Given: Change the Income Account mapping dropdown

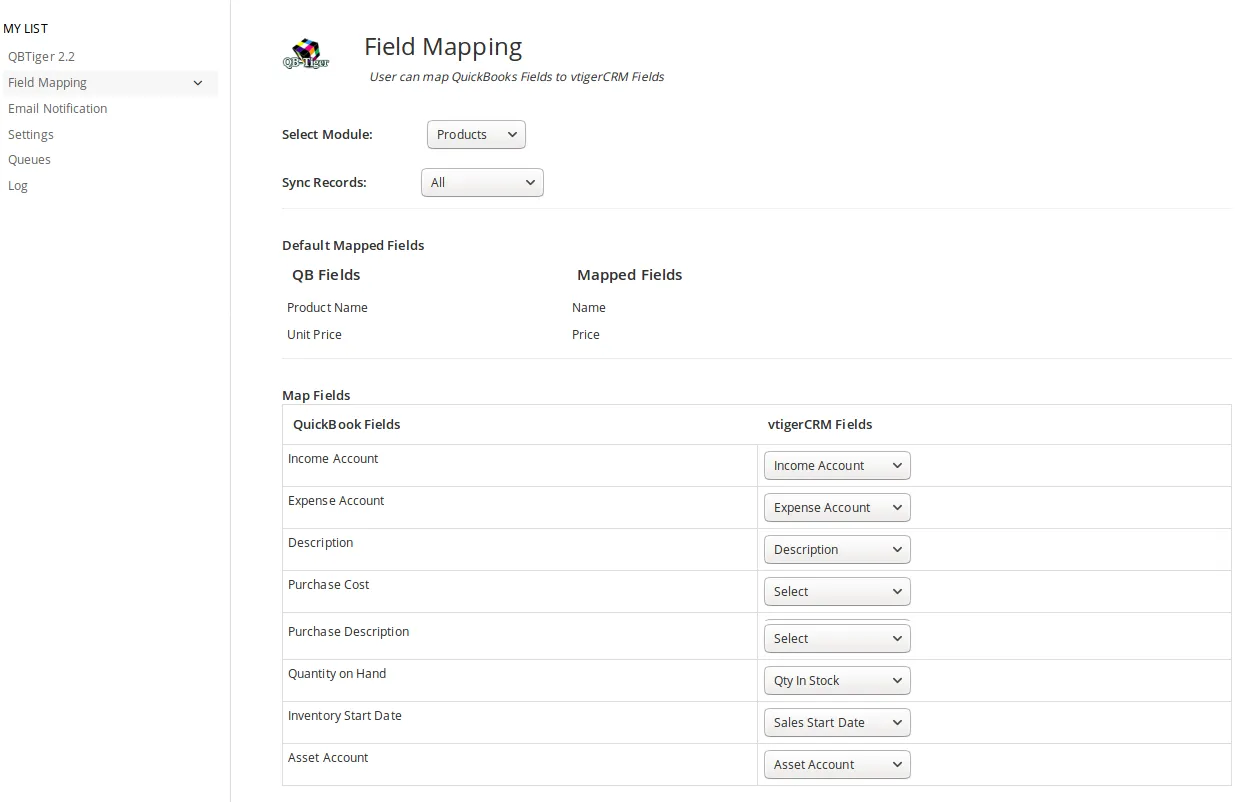Looking at the screenshot, I should point(836,466).
